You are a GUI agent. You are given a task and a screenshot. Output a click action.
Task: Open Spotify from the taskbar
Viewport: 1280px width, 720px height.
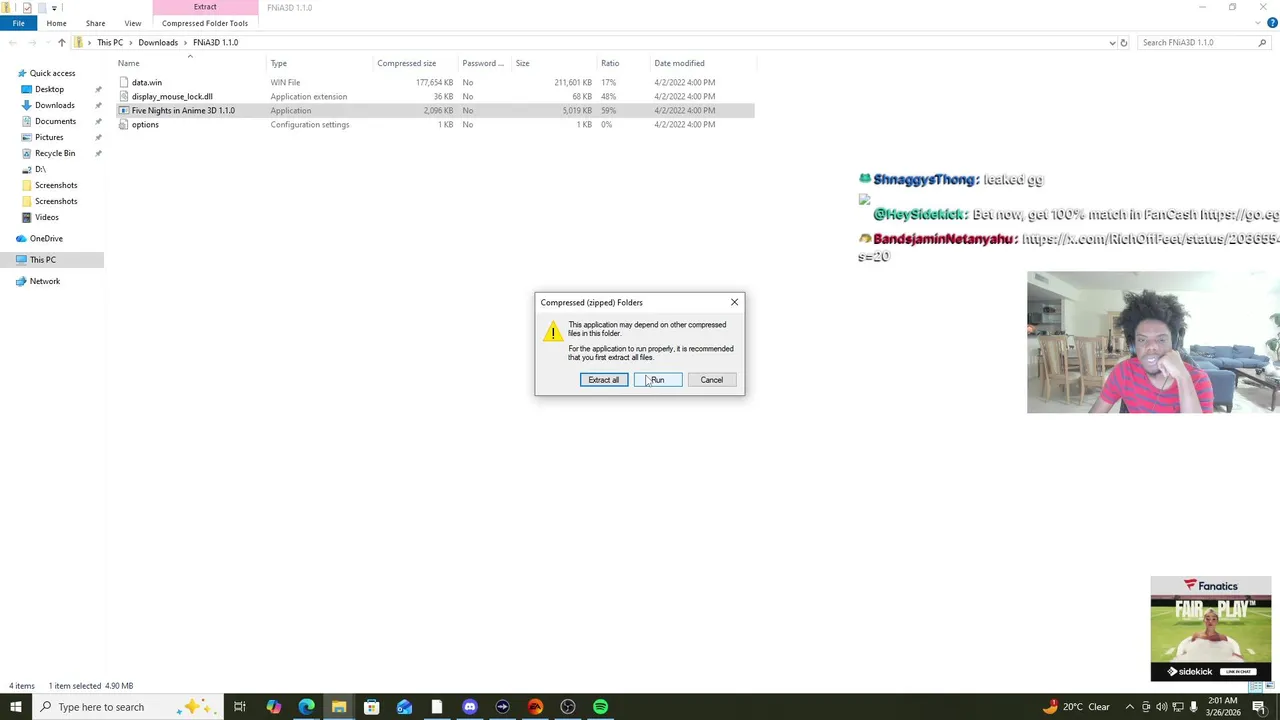pyautogui.click(x=601, y=707)
